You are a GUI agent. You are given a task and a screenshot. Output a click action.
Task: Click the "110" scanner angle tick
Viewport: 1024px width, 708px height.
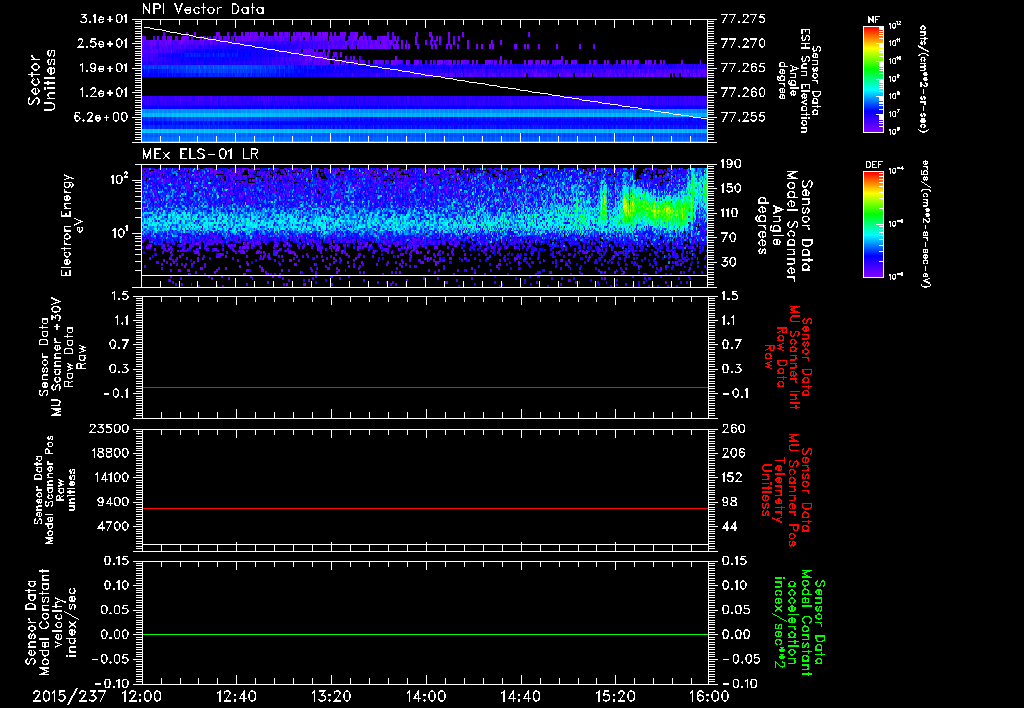731,213
